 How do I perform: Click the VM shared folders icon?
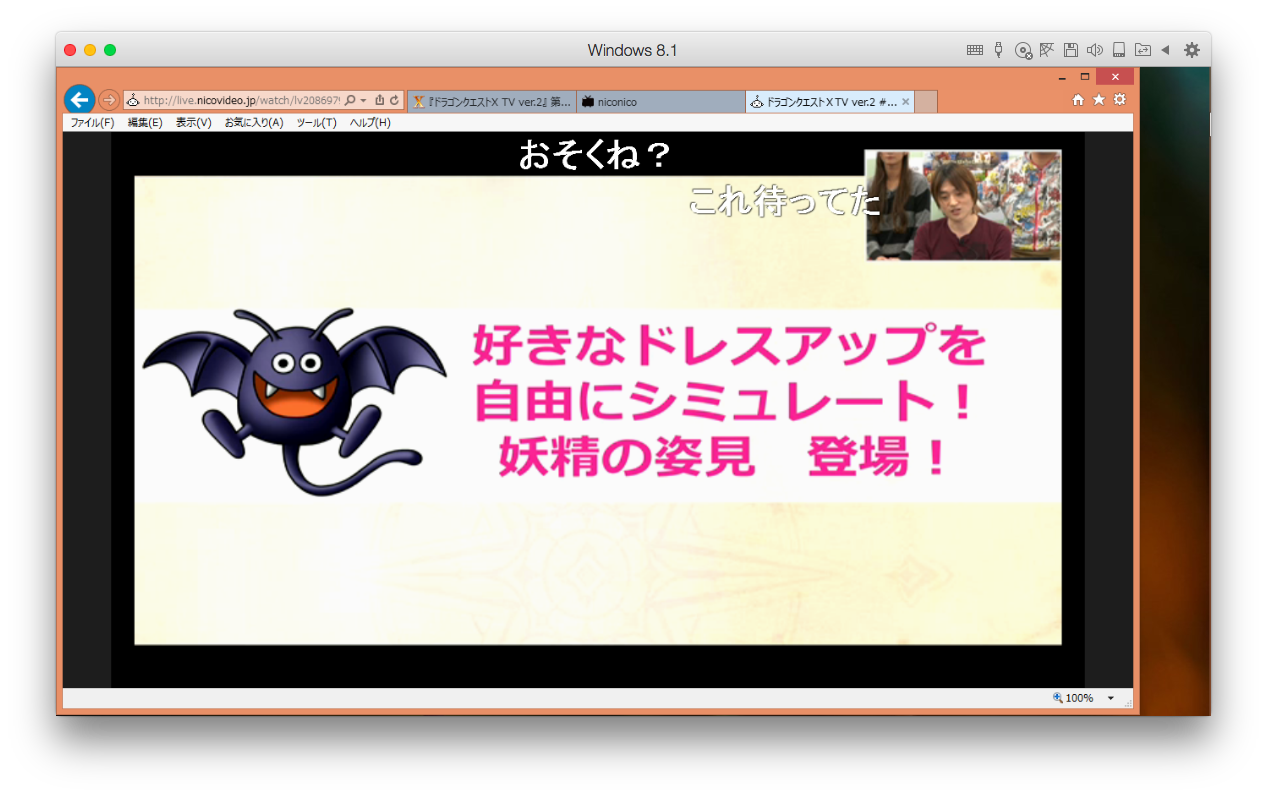(x=1142, y=50)
